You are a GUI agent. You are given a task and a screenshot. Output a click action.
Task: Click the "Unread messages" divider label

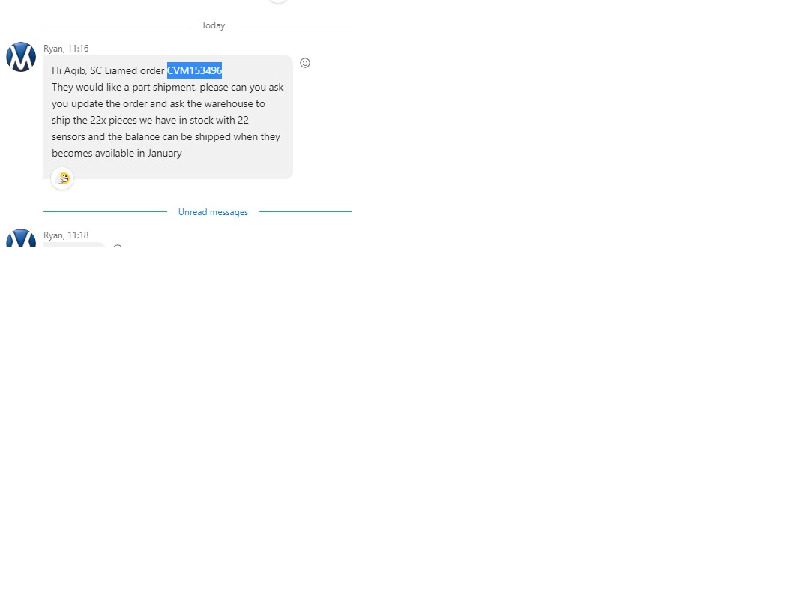pos(212,212)
